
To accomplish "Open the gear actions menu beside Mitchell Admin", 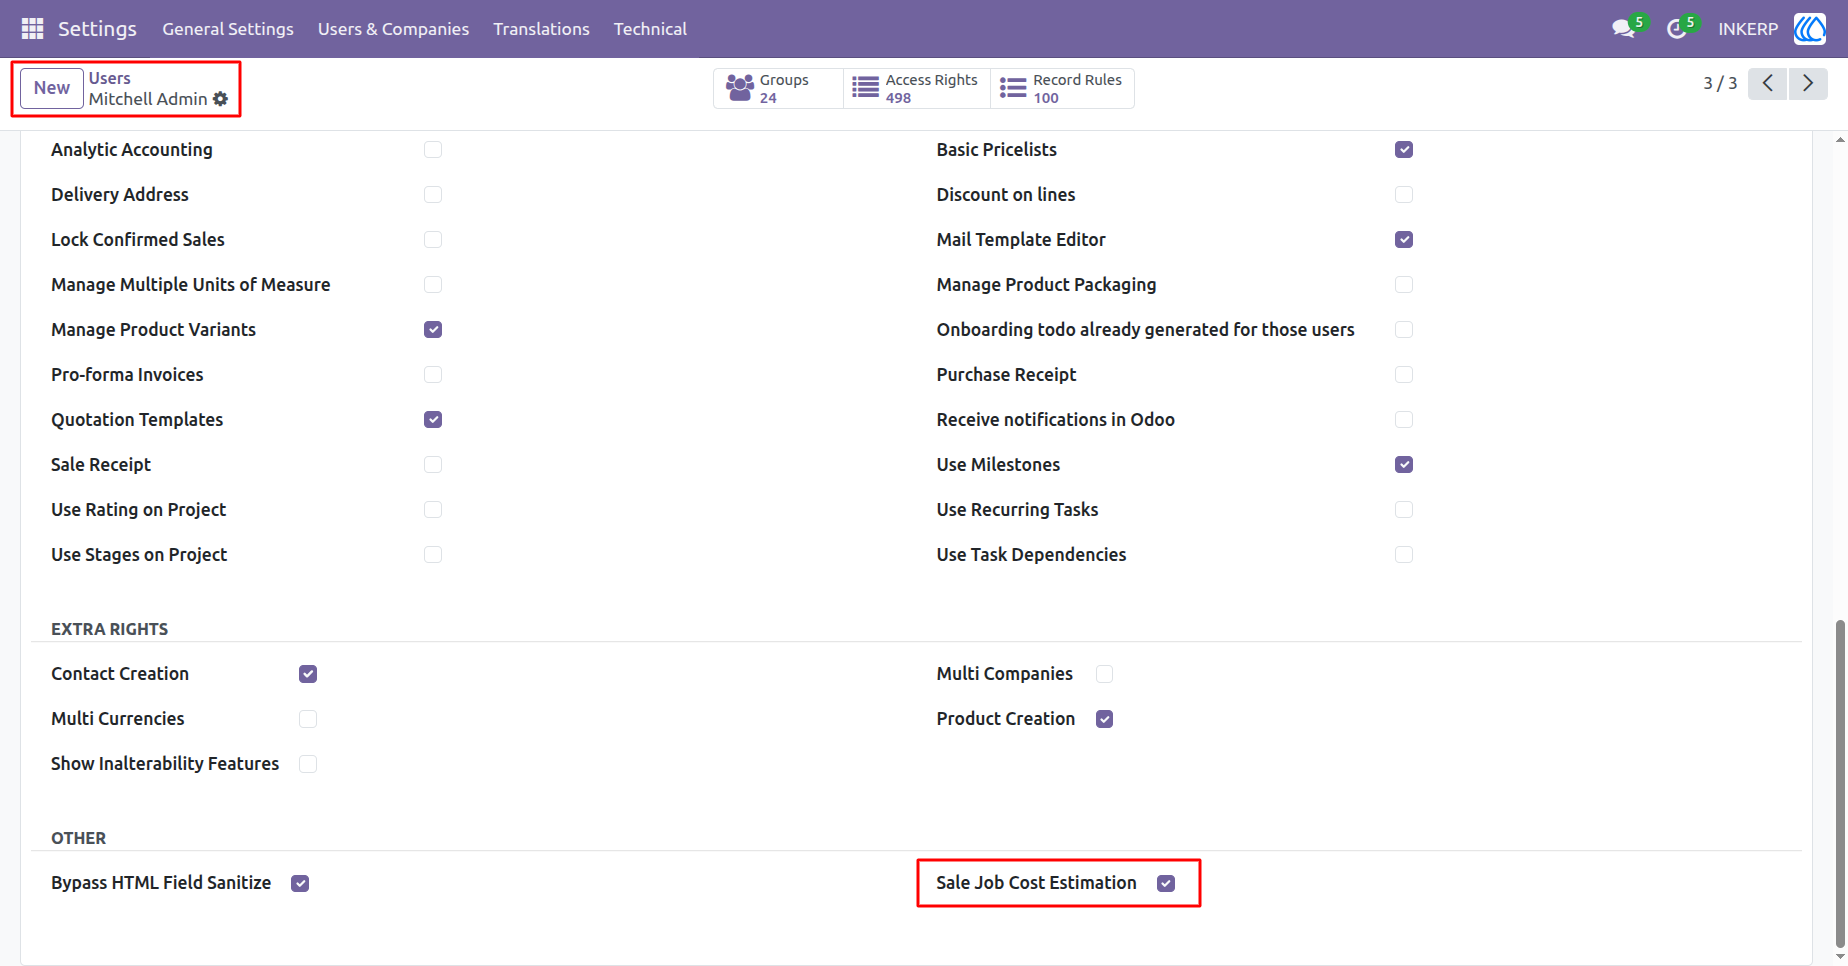I will [x=220, y=99].
